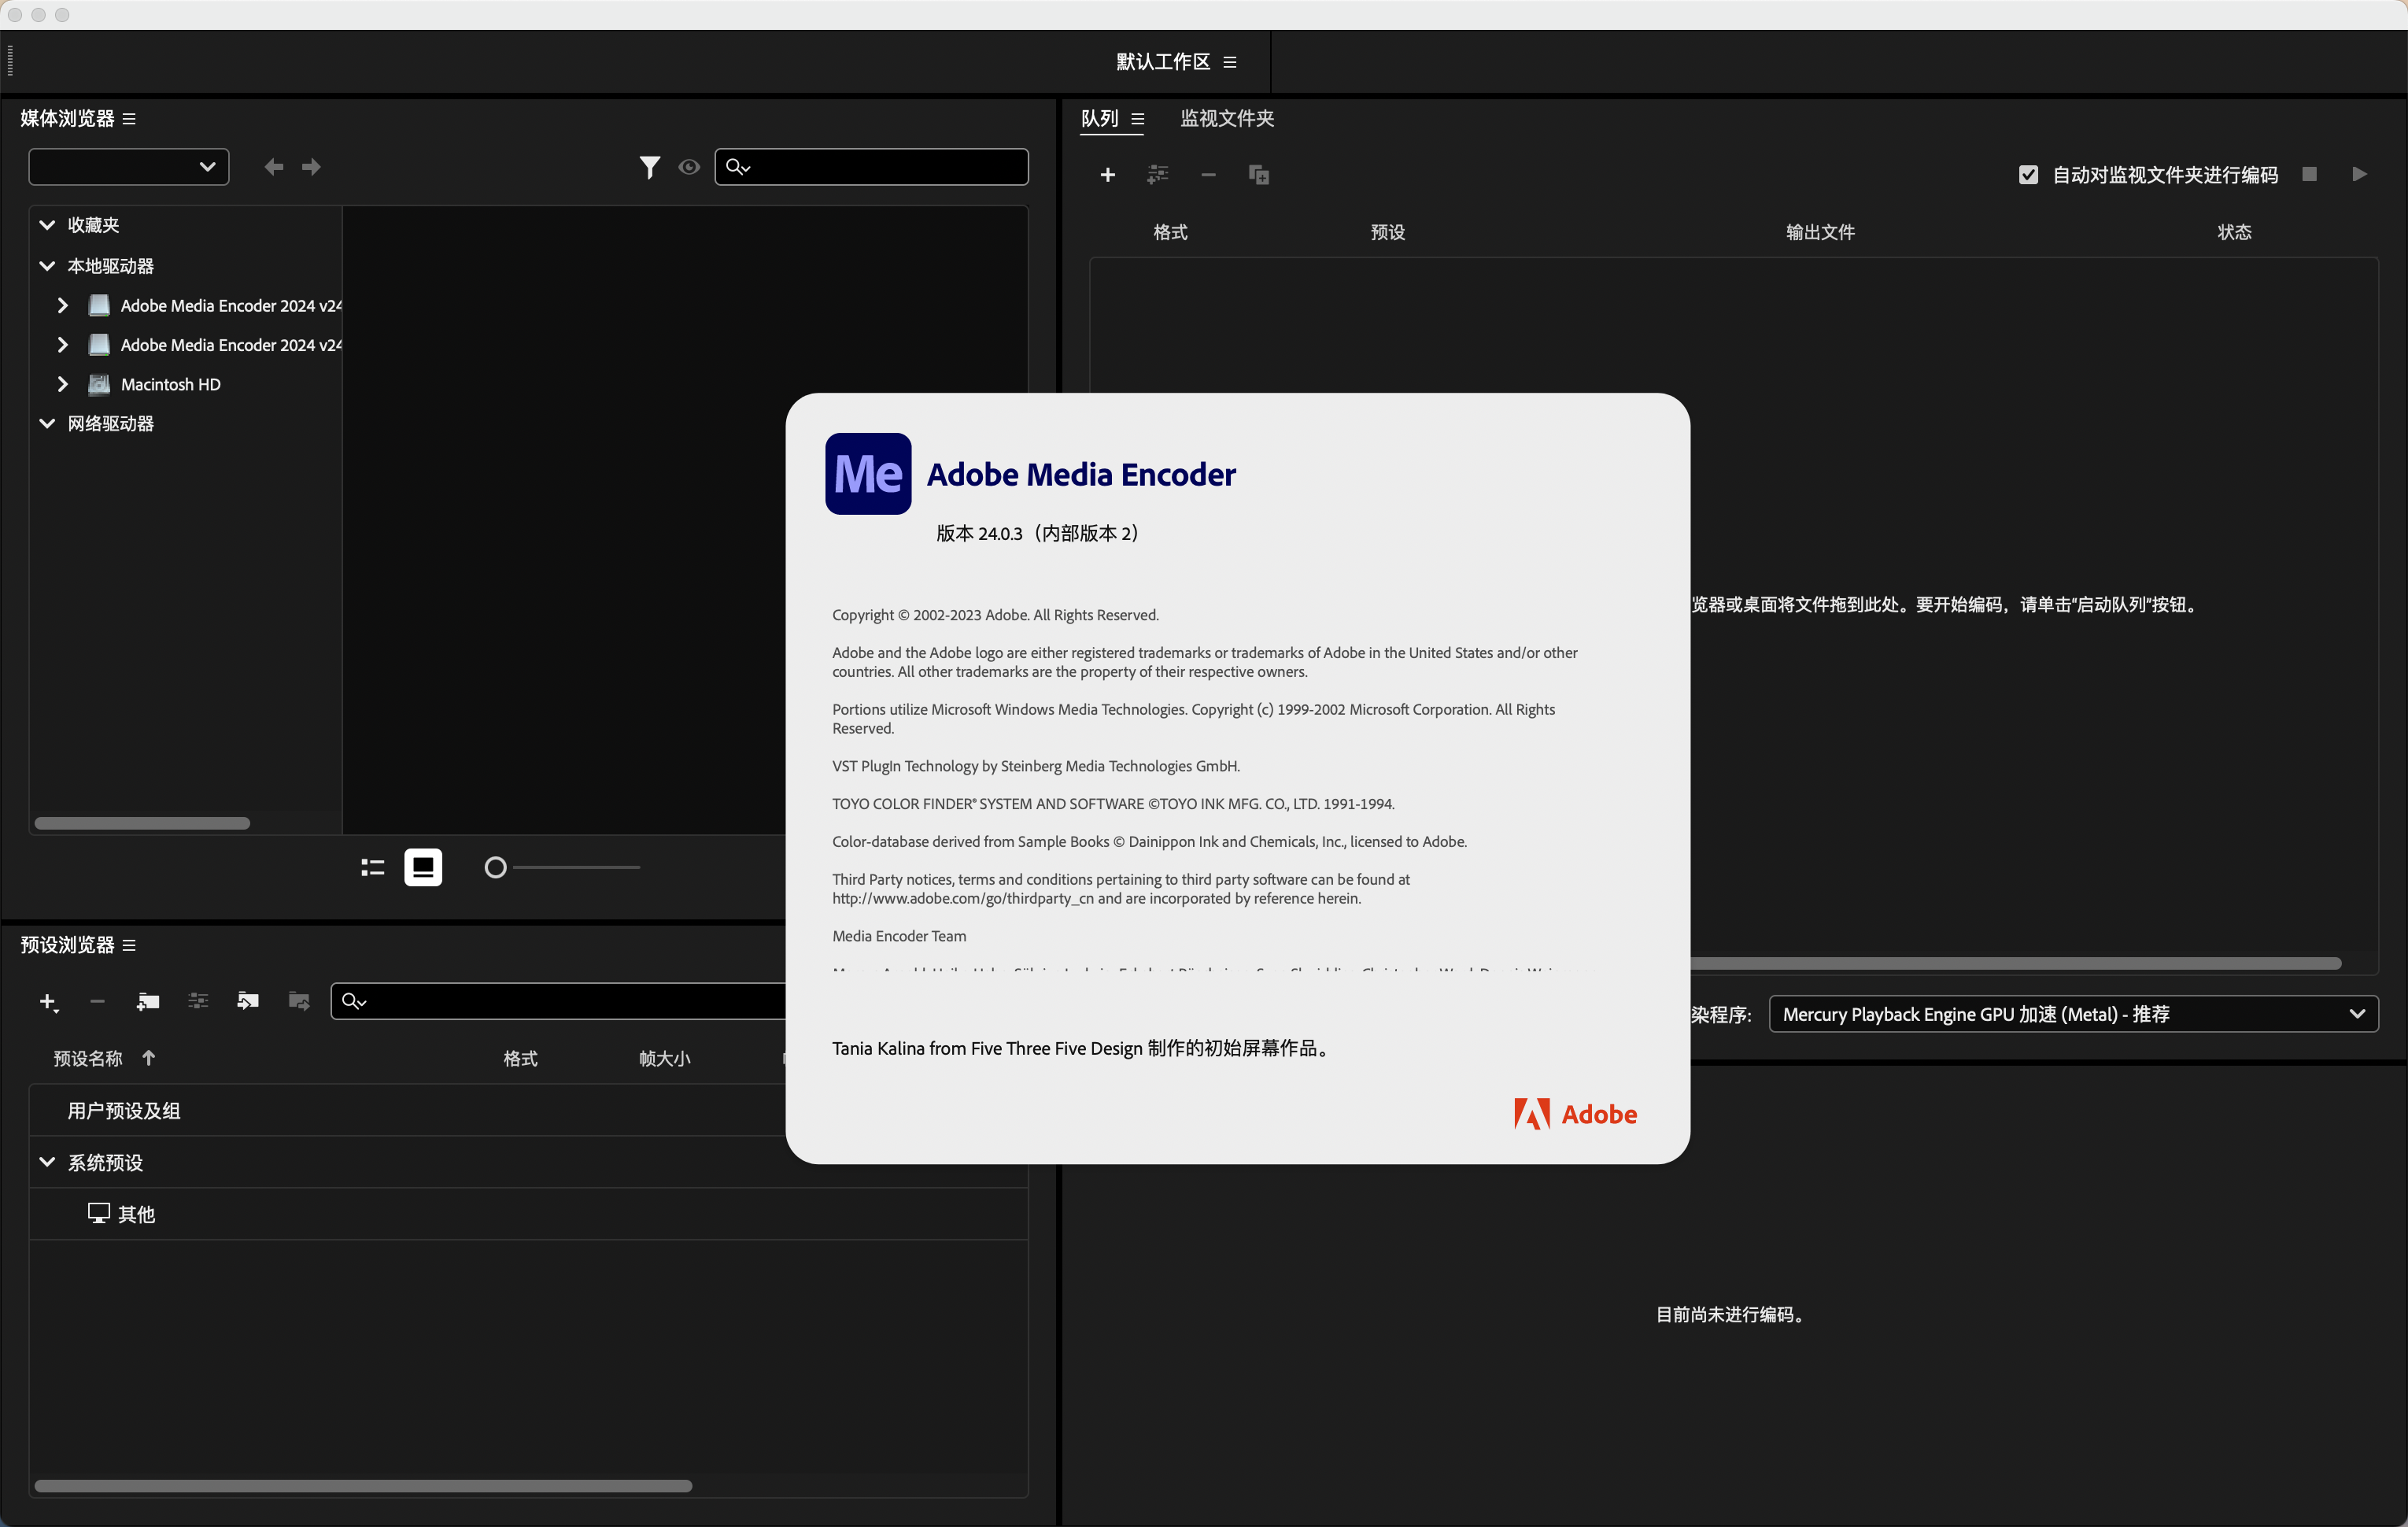
Task: Click the Remove minus icon in queue toolbar
Action: pyautogui.click(x=1208, y=175)
